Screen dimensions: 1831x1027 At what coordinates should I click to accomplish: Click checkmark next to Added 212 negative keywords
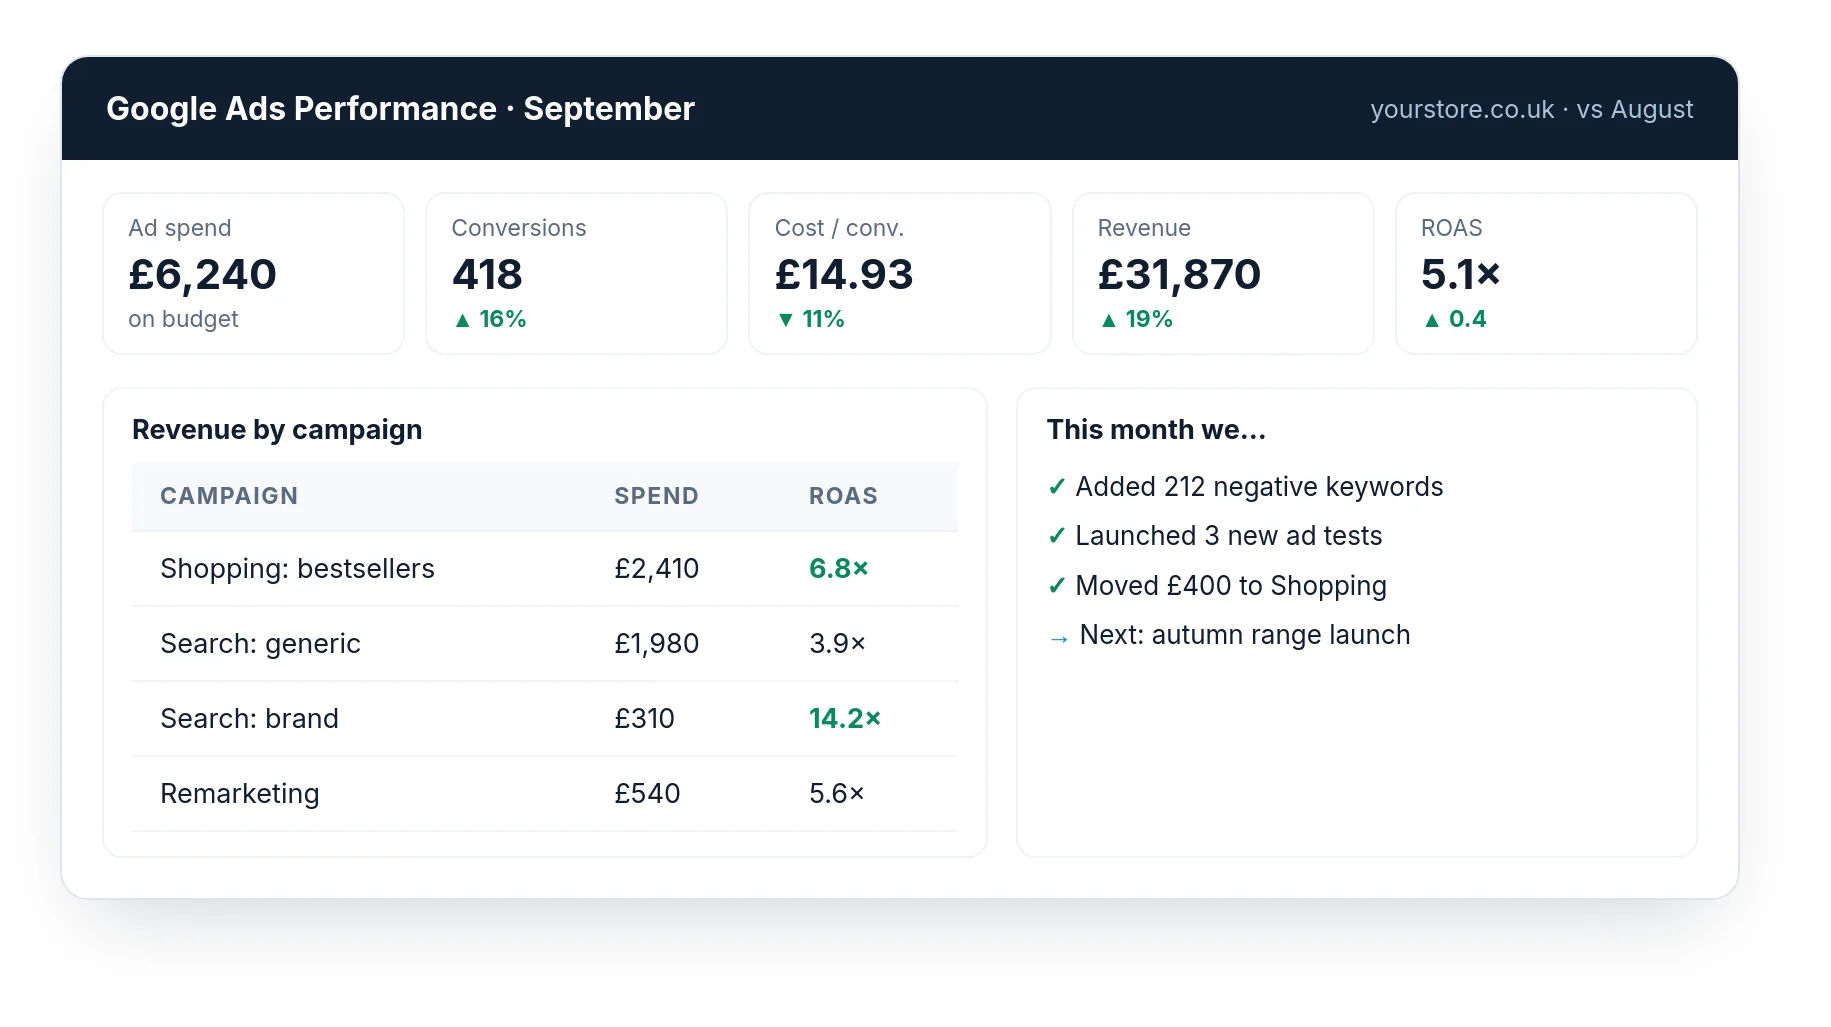pyautogui.click(x=1057, y=487)
